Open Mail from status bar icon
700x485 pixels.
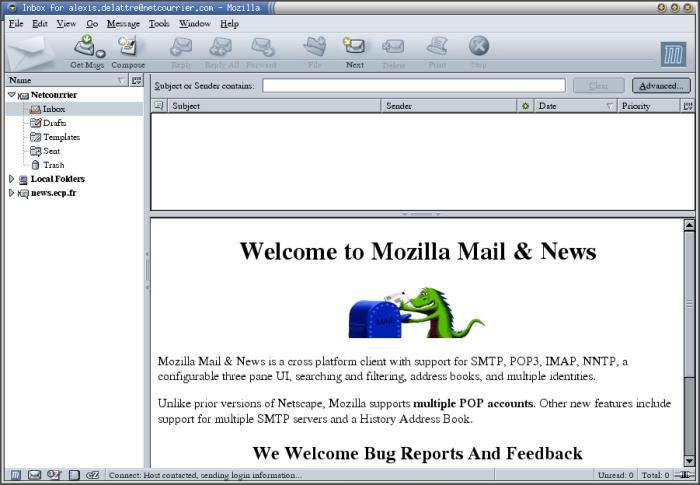coord(34,475)
